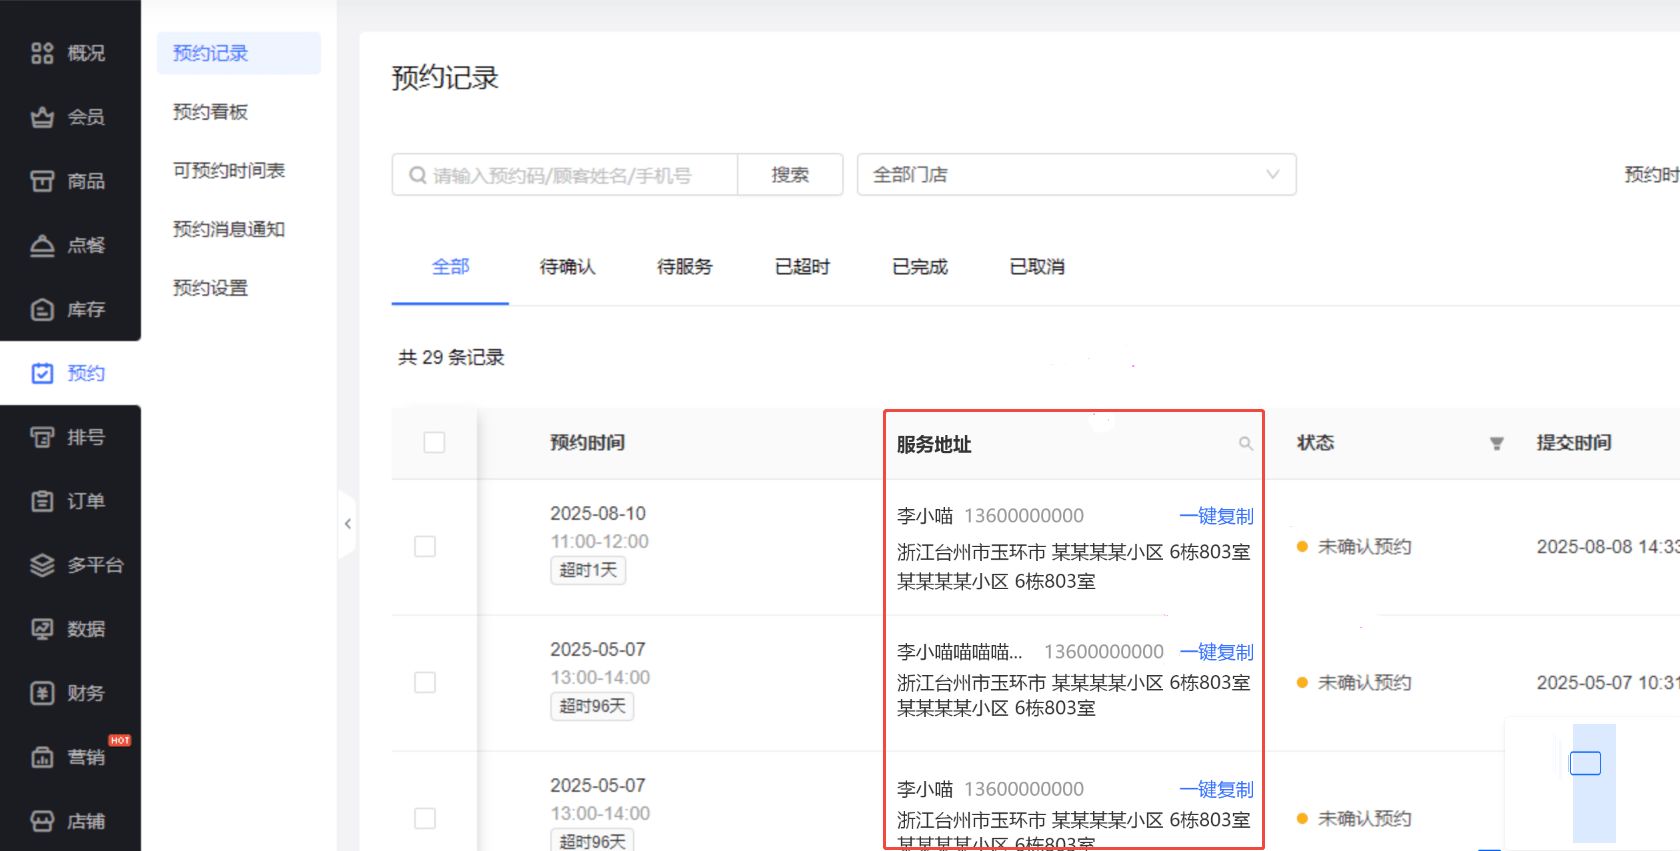The height and width of the screenshot is (851, 1680).
Task: Collapse the secondary sidebar with arrow handle
Action: [347, 523]
